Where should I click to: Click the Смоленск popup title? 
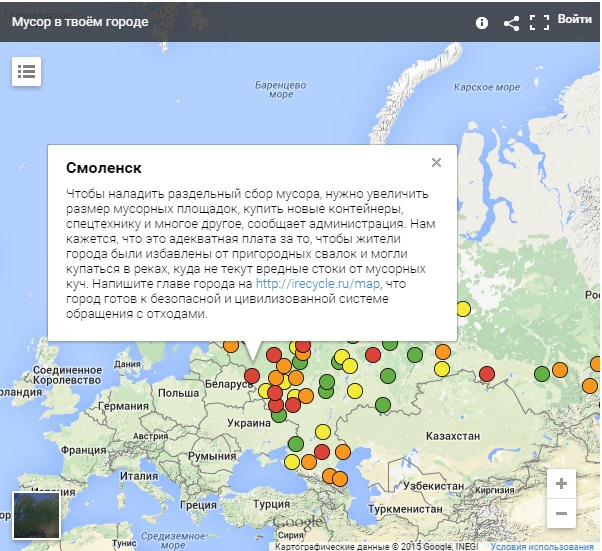[104, 168]
